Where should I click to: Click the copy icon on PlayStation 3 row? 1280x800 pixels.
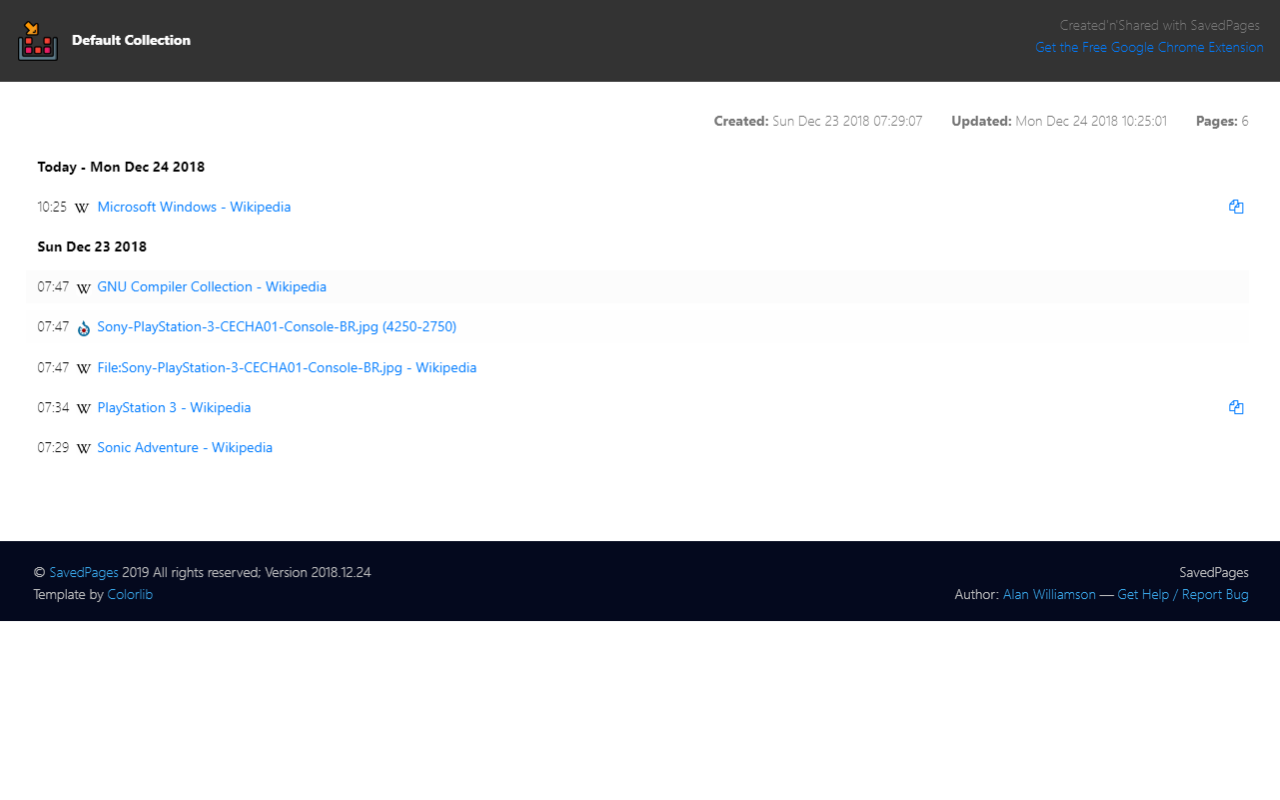point(1236,407)
